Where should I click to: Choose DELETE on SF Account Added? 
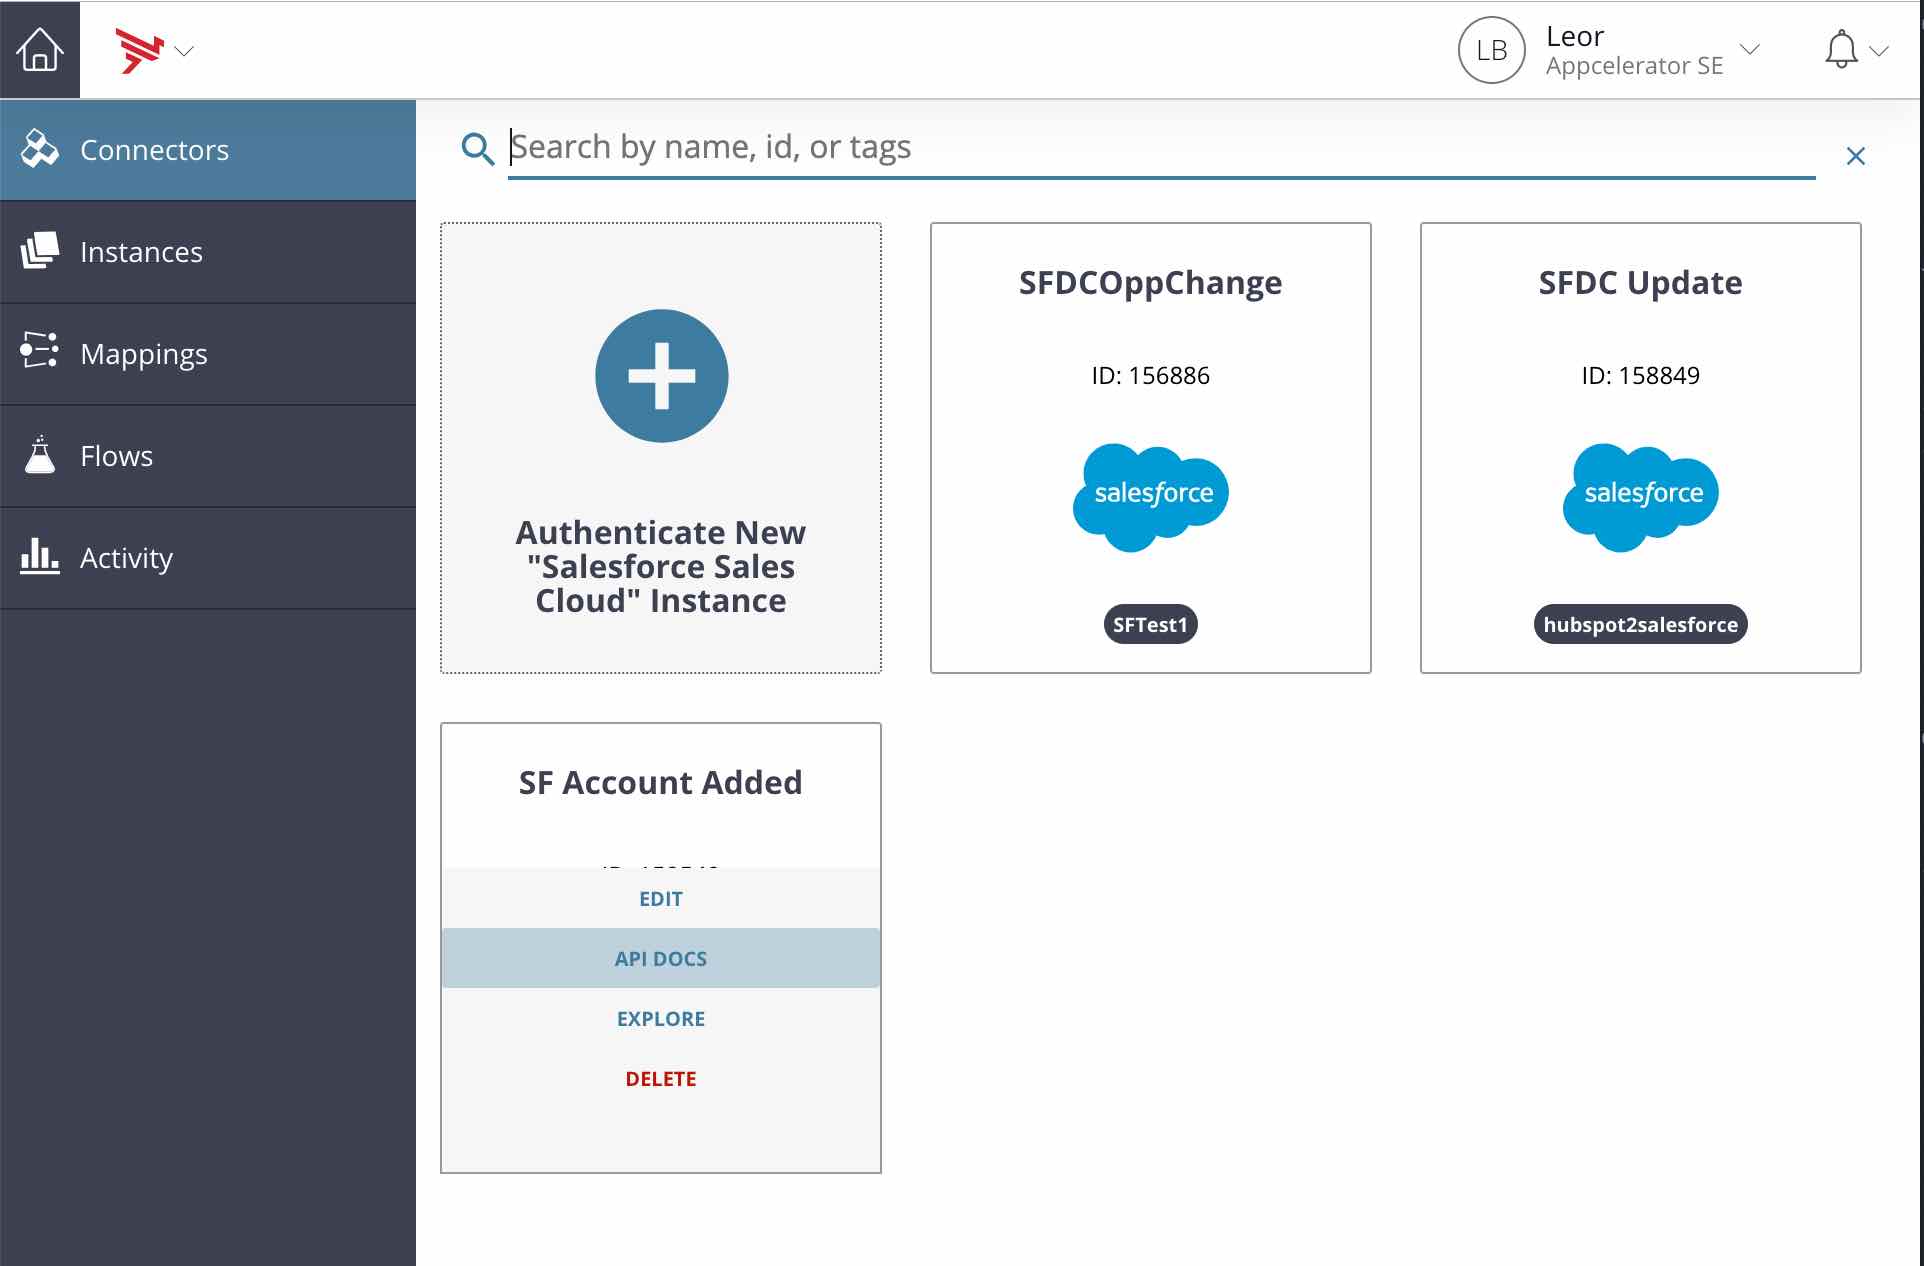coord(661,1079)
